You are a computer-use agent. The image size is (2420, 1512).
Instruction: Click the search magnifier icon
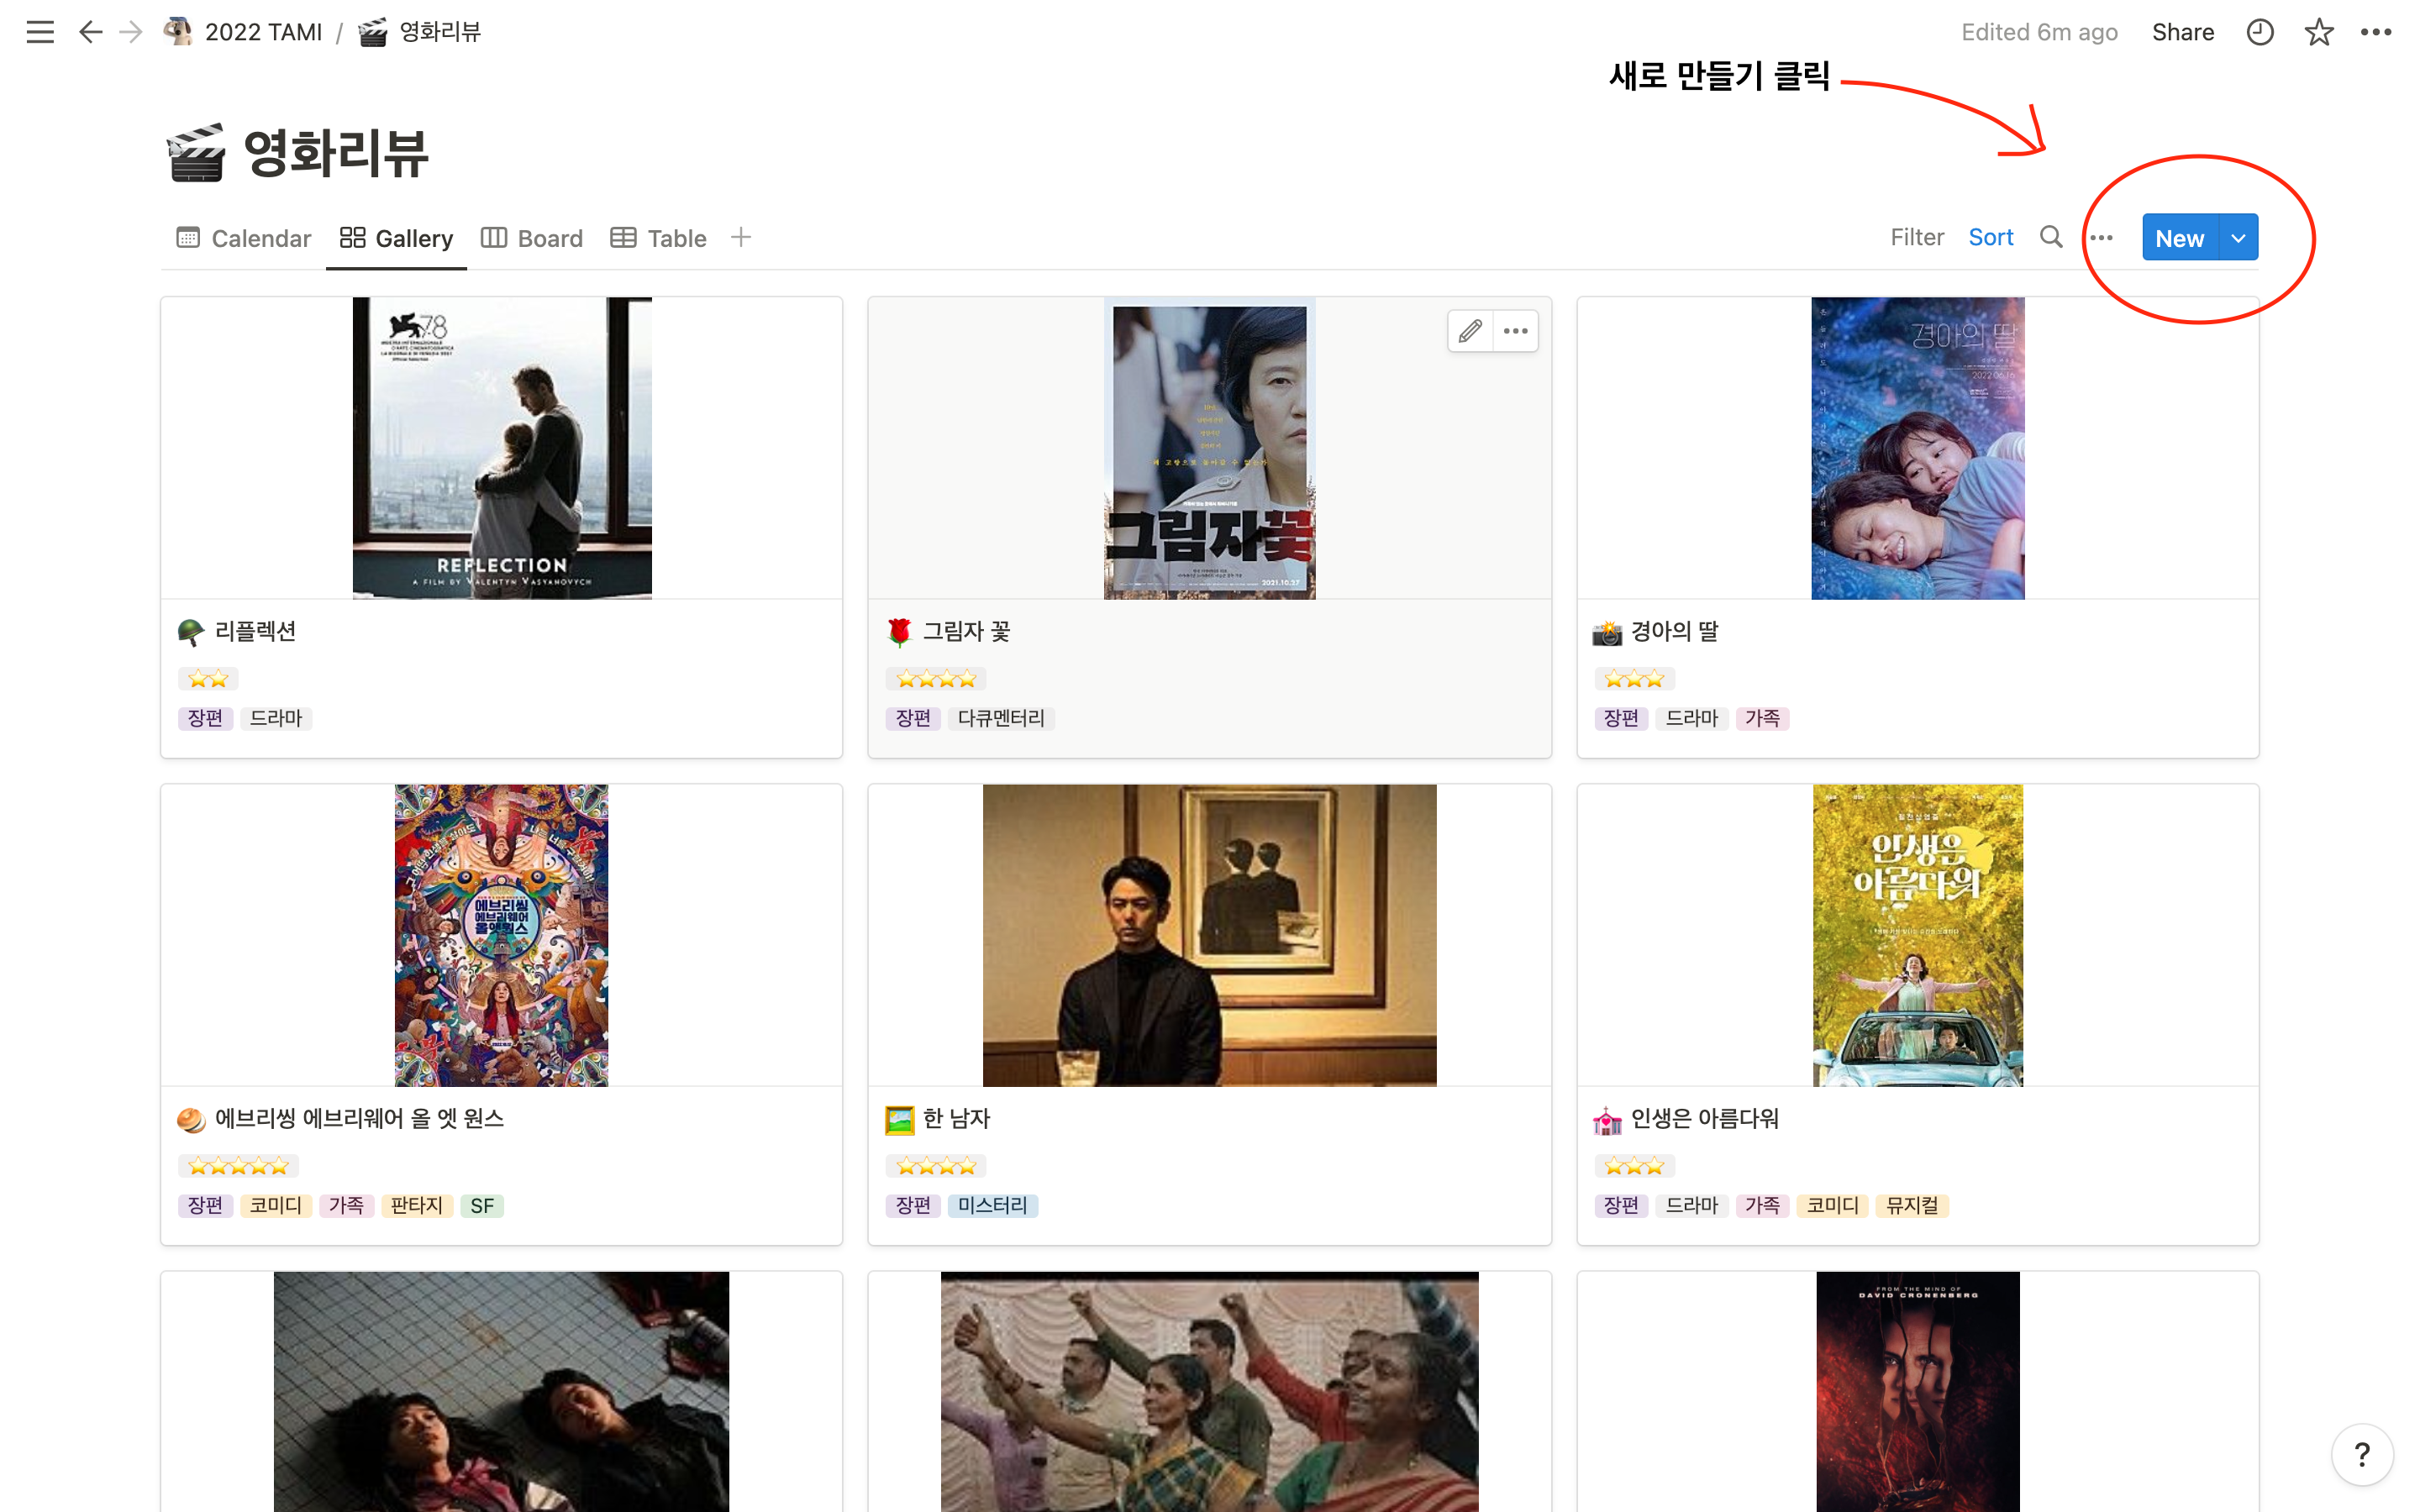click(2051, 237)
